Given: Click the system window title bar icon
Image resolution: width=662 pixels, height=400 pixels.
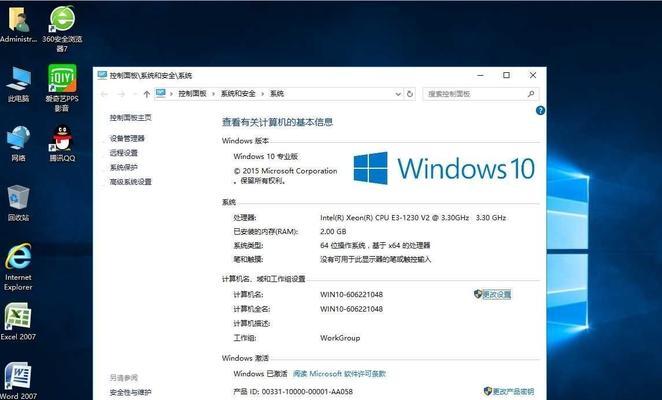Looking at the screenshot, I should 102,75.
